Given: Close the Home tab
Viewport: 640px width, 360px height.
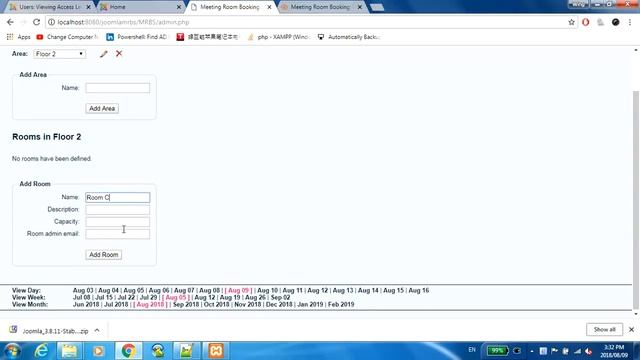Looking at the screenshot, I should click(179, 7).
